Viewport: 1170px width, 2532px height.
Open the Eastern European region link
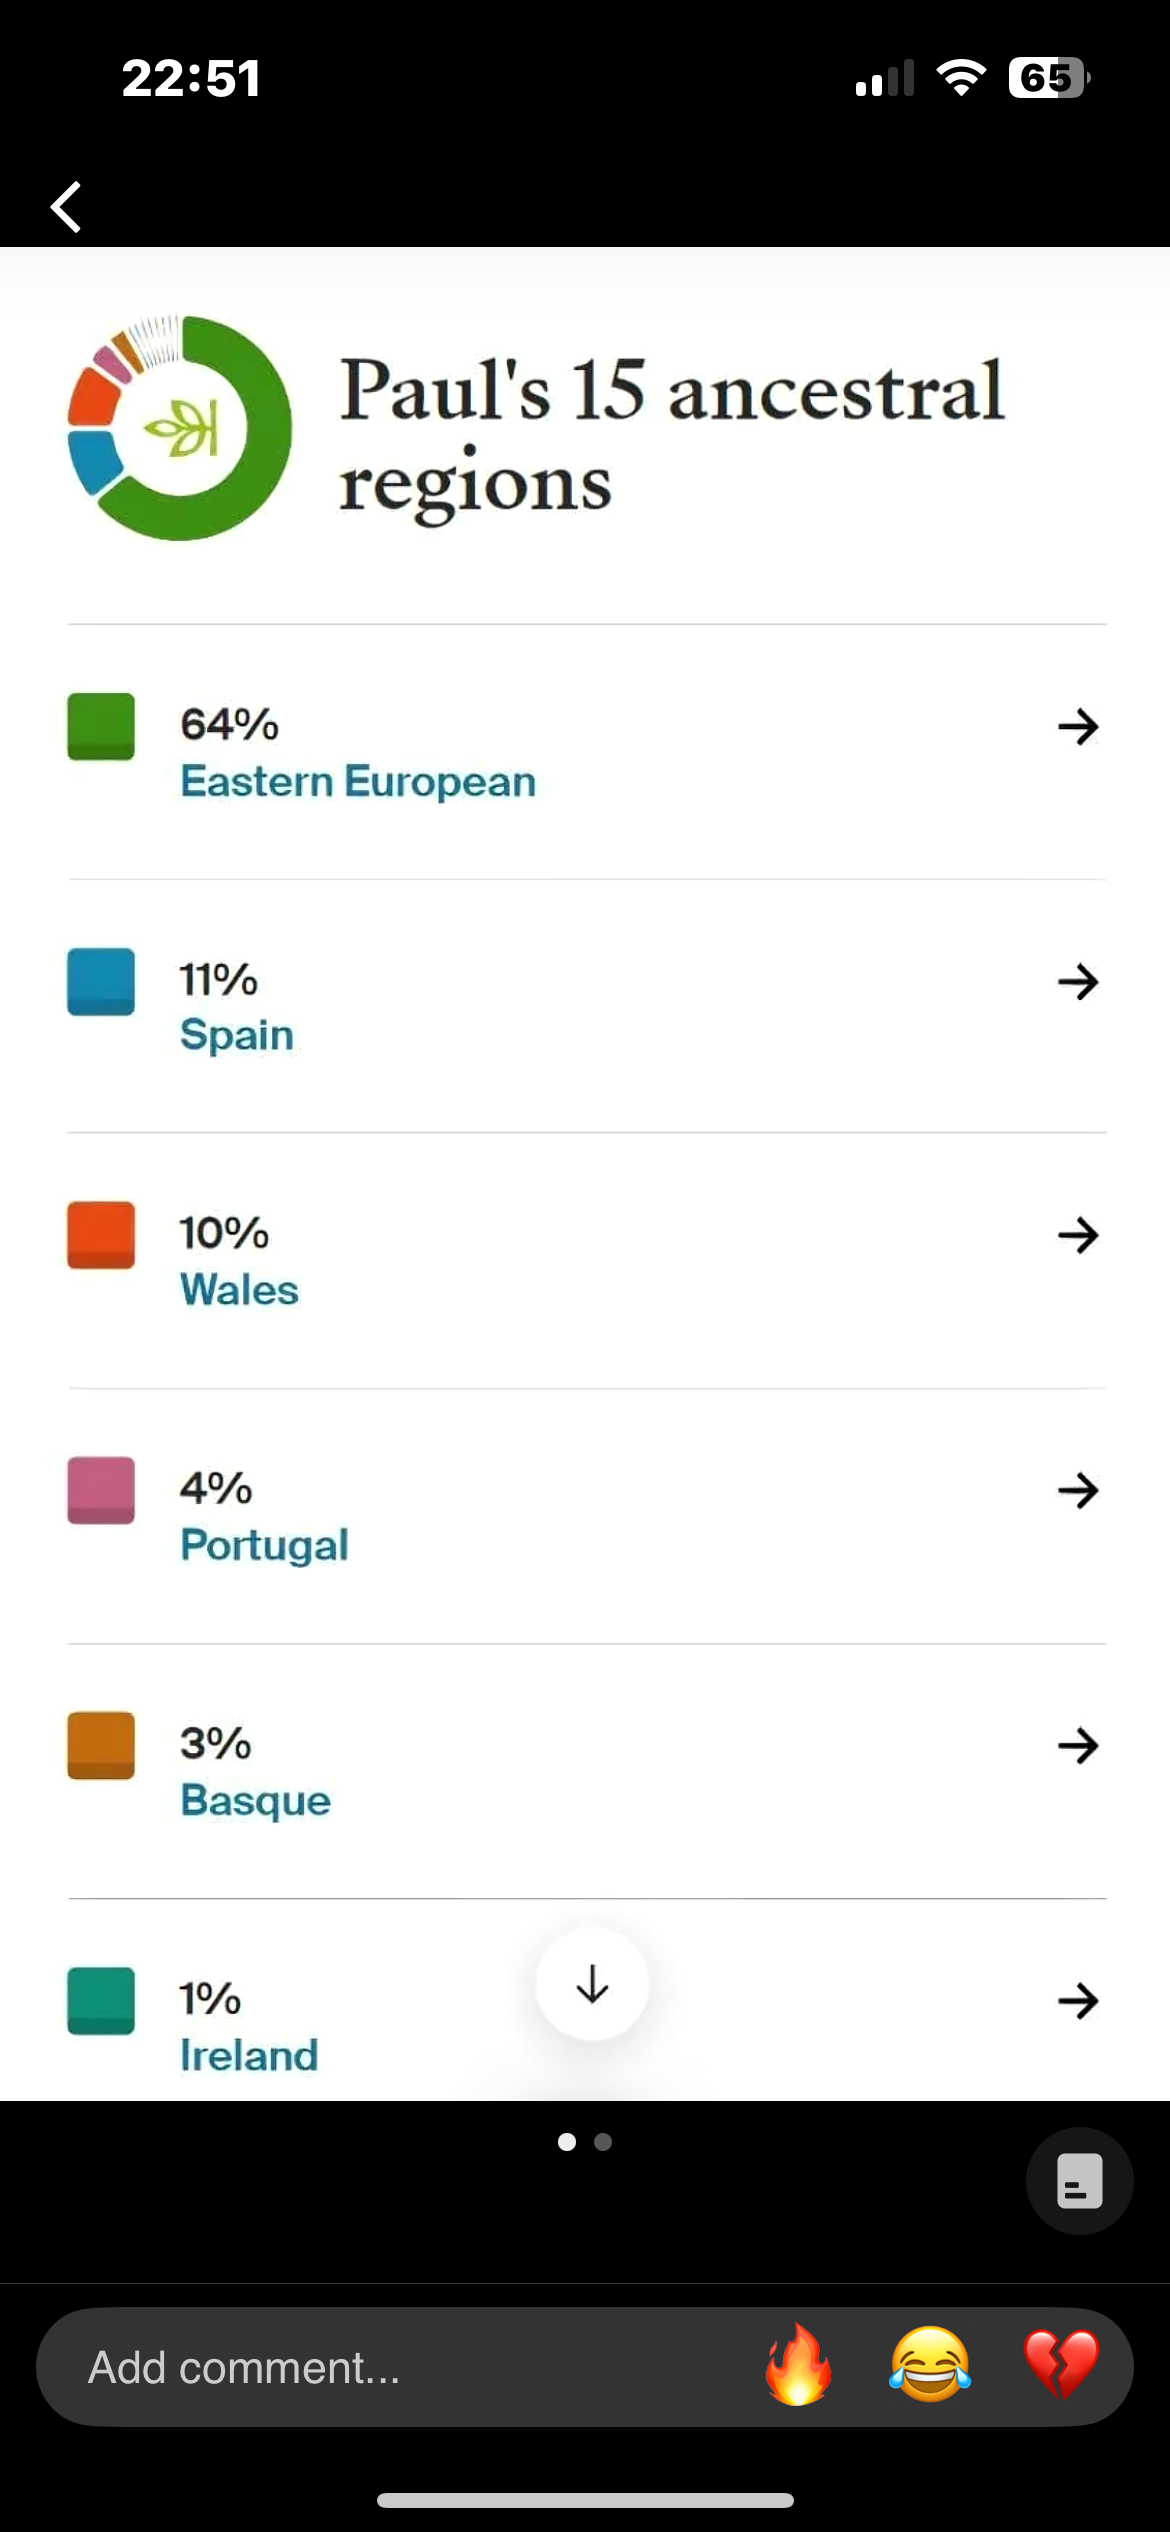[x=358, y=782]
